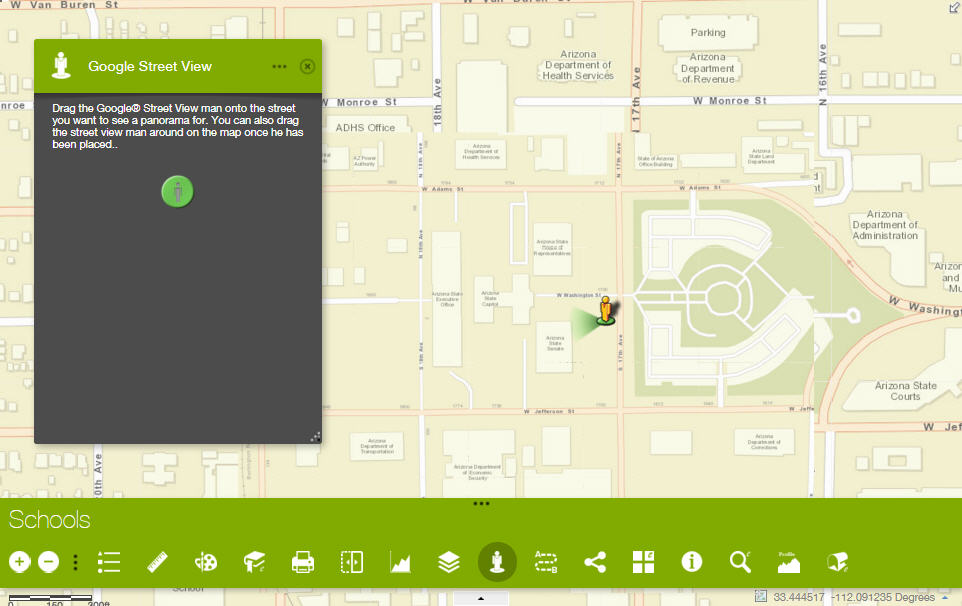Click the Parking building label
The height and width of the screenshot is (606, 962).
tap(708, 33)
